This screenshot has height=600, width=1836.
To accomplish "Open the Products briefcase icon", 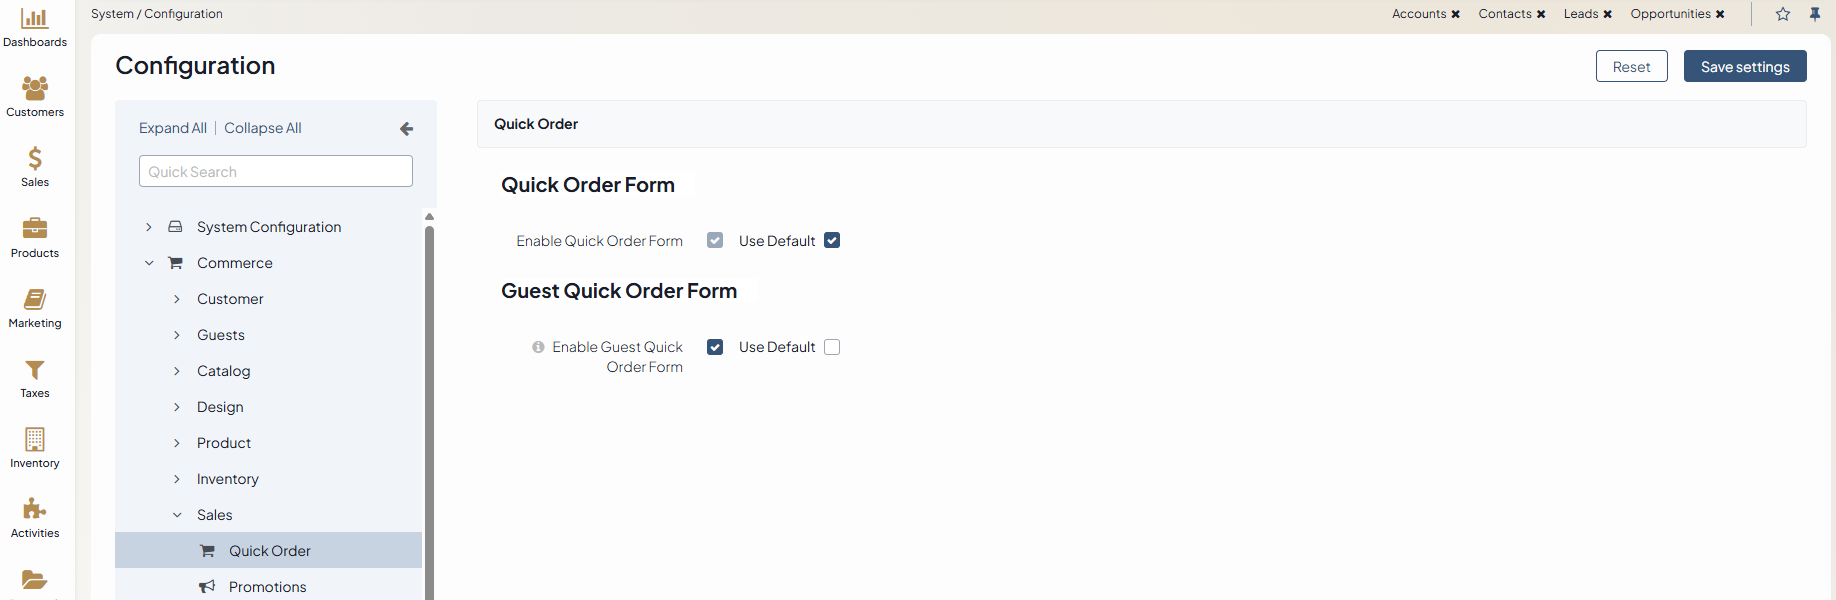I will click(35, 229).
